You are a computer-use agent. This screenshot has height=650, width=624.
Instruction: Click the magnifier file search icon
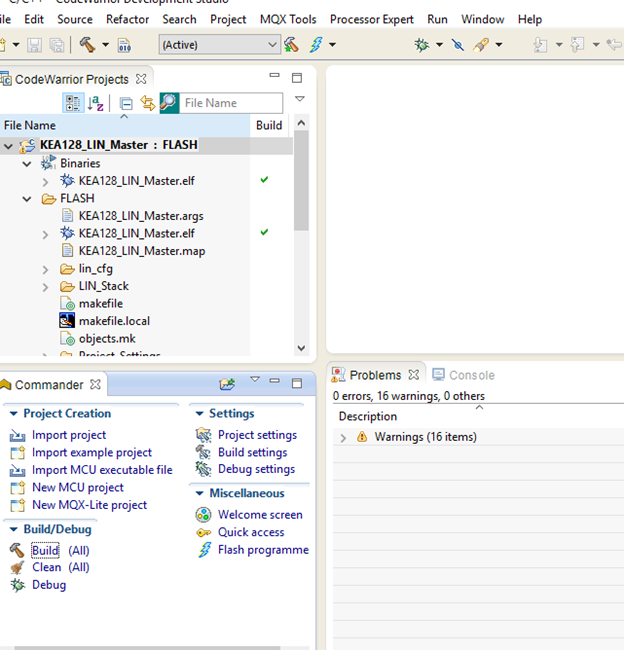tap(170, 103)
